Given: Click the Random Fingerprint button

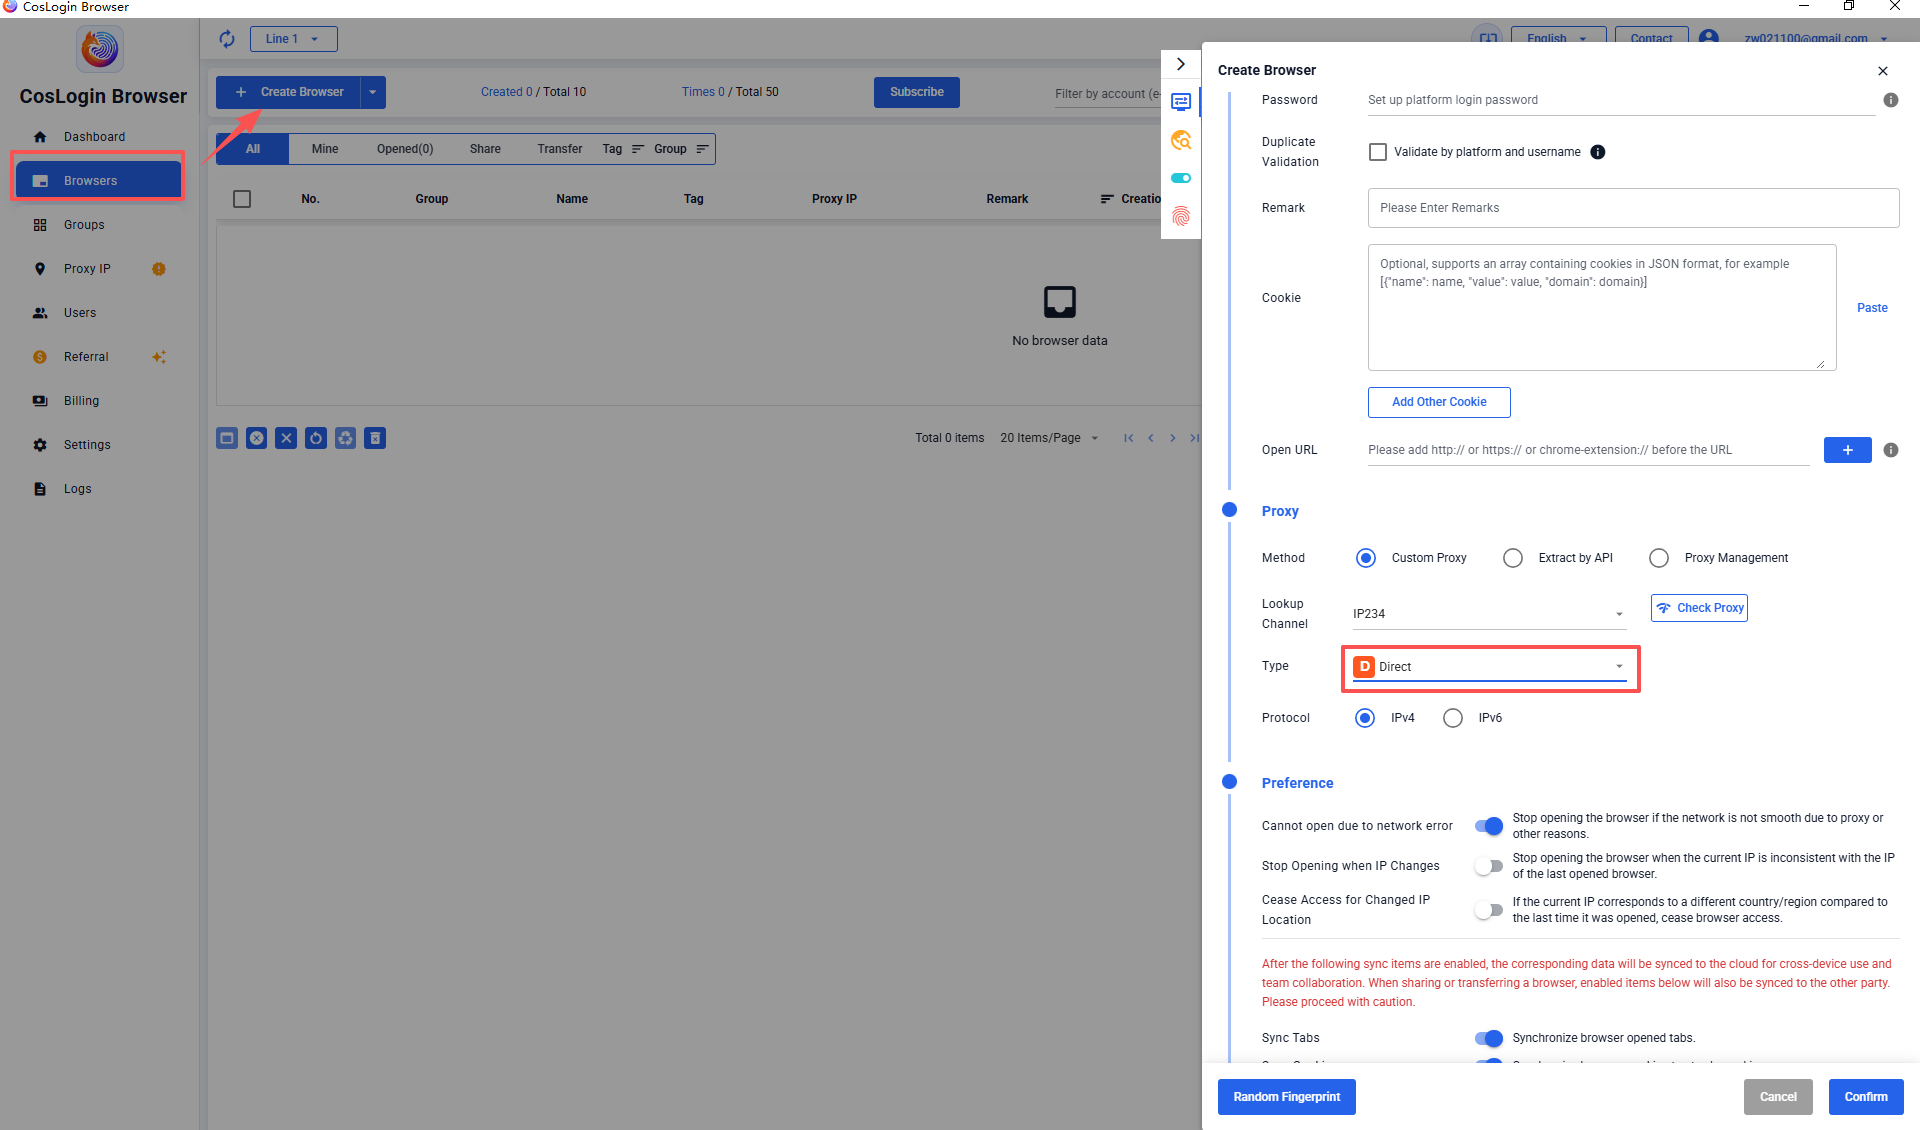Looking at the screenshot, I should tap(1287, 1097).
